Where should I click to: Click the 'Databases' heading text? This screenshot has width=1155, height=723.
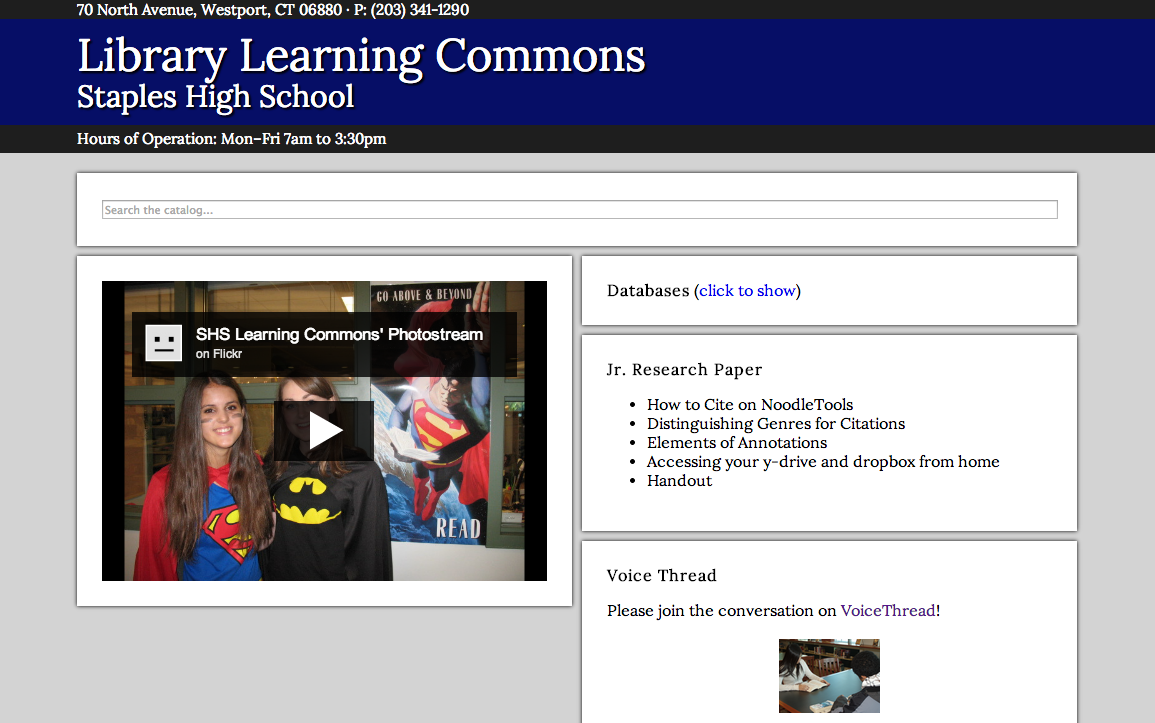648,291
